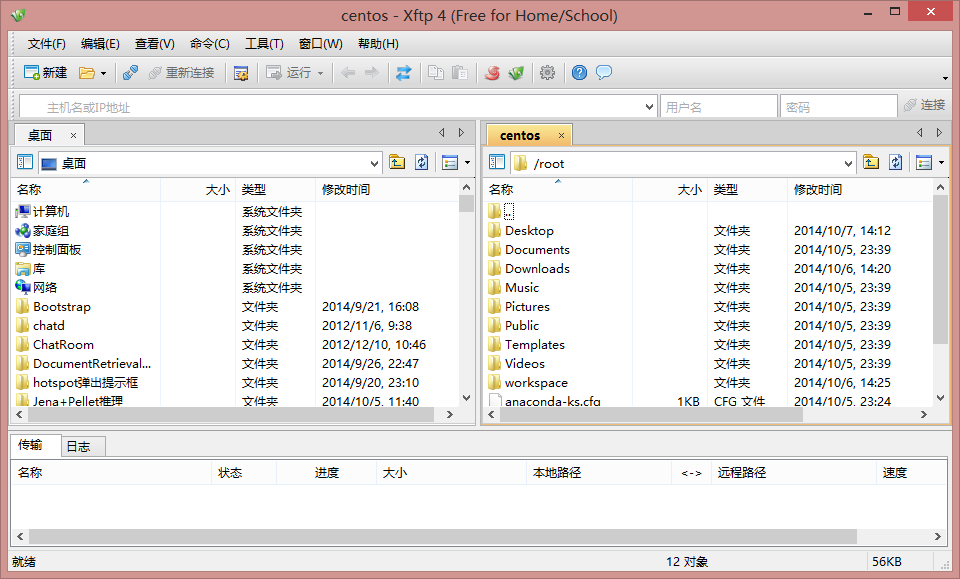The image size is (960, 579).
Task: Close the 桌面 local tab
Action: point(73,135)
